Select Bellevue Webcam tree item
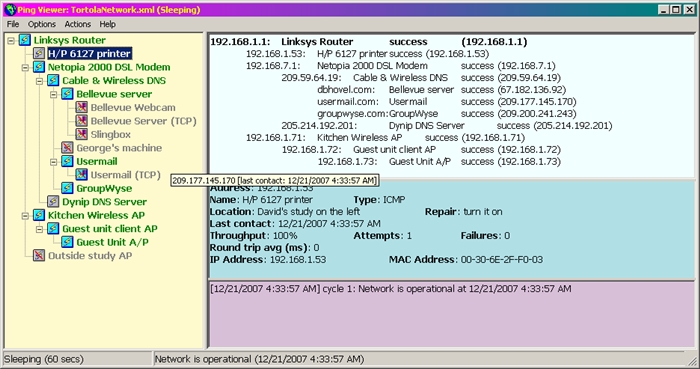 [x=133, y=107]
